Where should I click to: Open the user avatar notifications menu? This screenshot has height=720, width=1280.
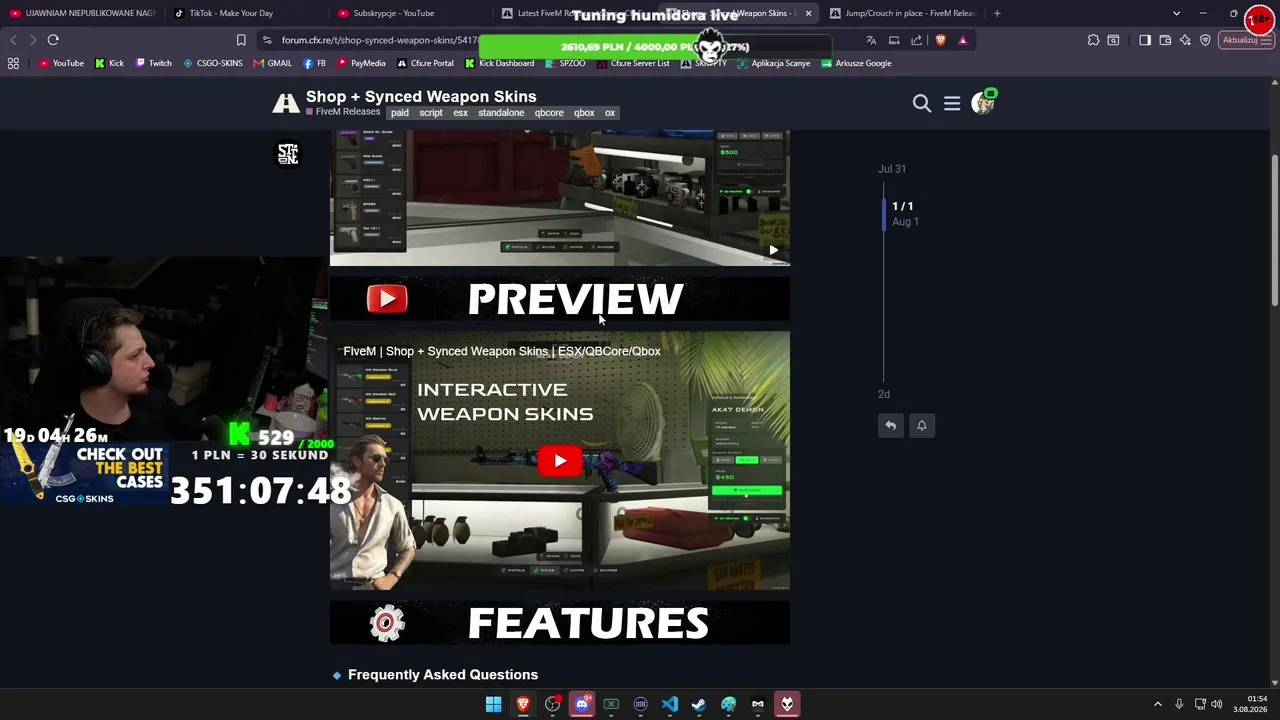[x=983, y=102]
